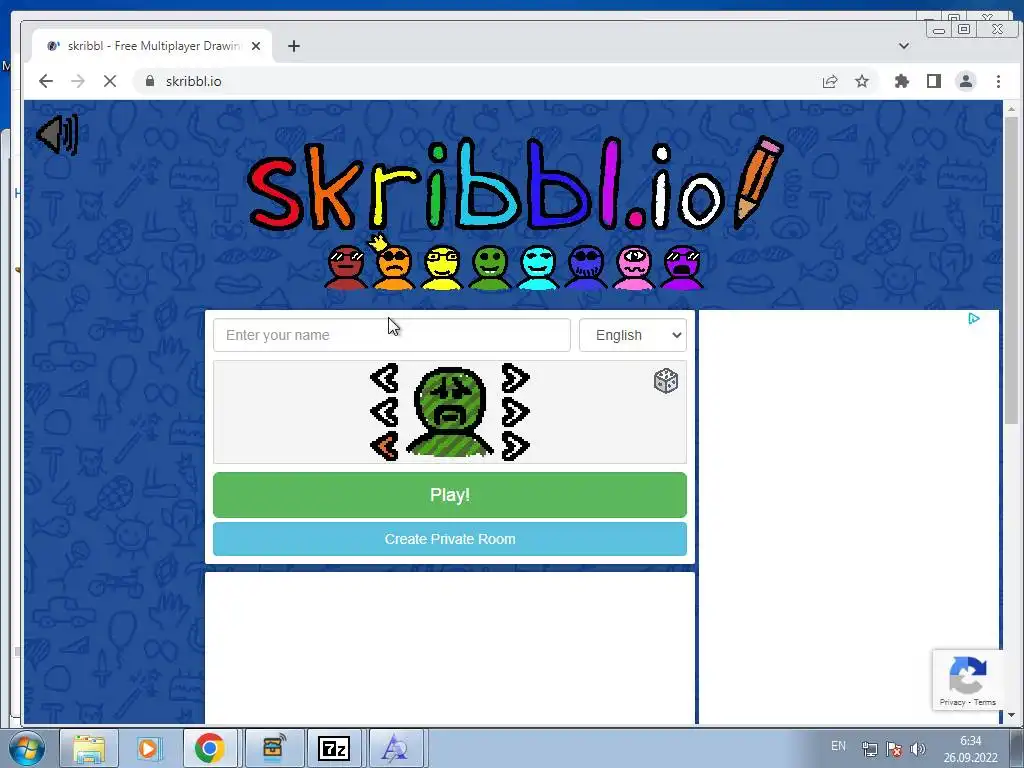Open the 7-Zip taskbar icon
1024x768 pixels.
pos(334,748)
